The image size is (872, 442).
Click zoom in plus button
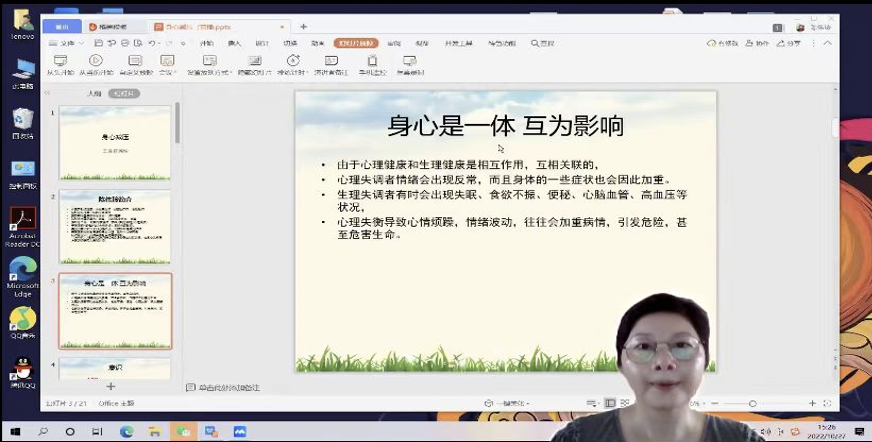[812, 403]
